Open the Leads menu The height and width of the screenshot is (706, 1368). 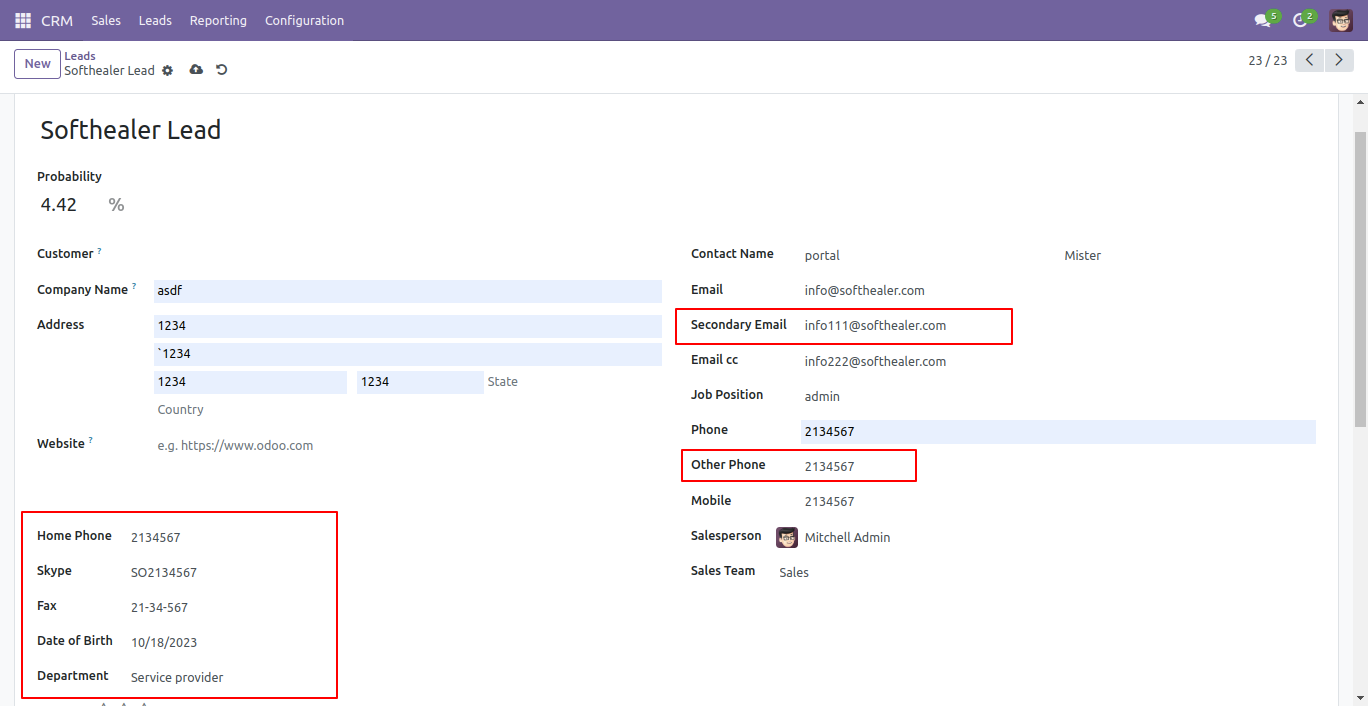155,20
